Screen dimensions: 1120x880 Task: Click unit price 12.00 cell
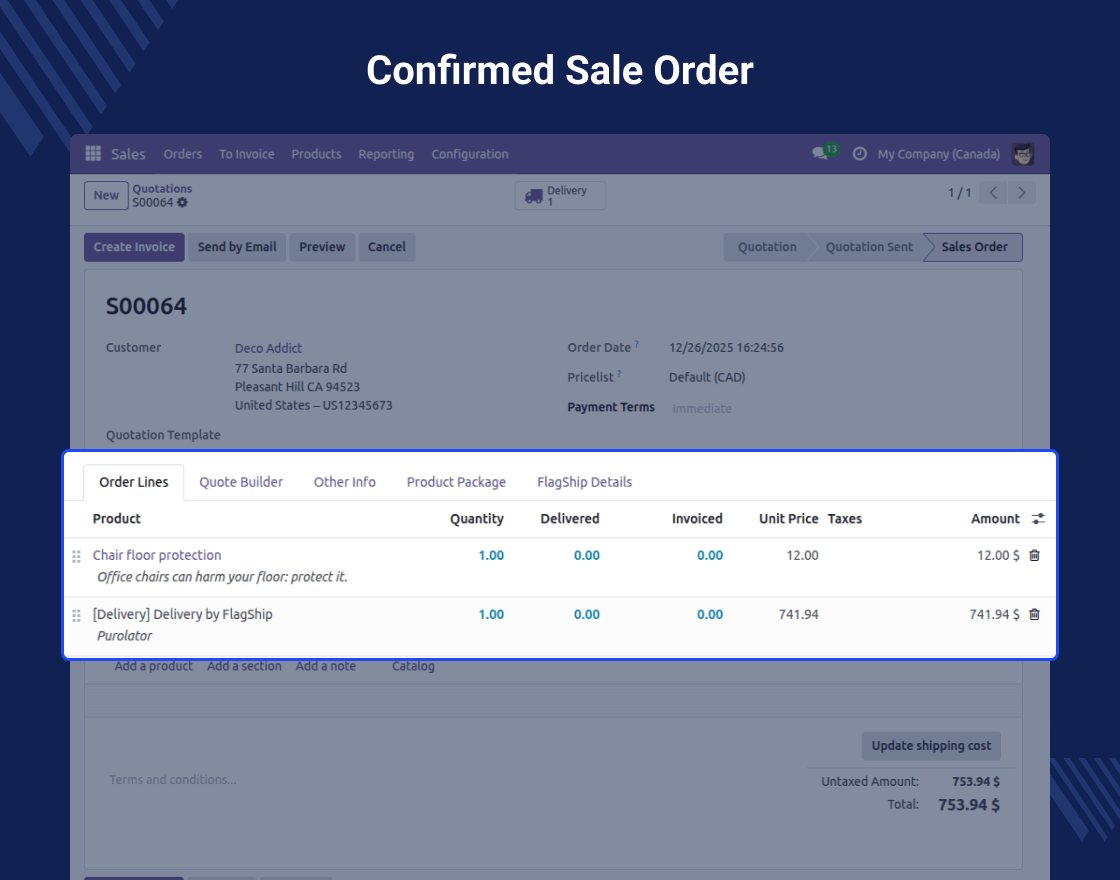(x=802, y=555)
